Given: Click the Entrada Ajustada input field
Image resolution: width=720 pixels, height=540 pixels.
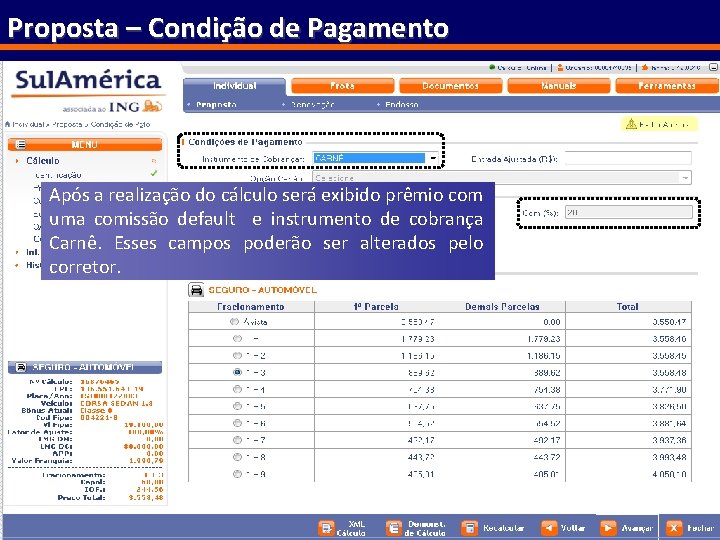Looking at the screenshot, I should 628,158.
